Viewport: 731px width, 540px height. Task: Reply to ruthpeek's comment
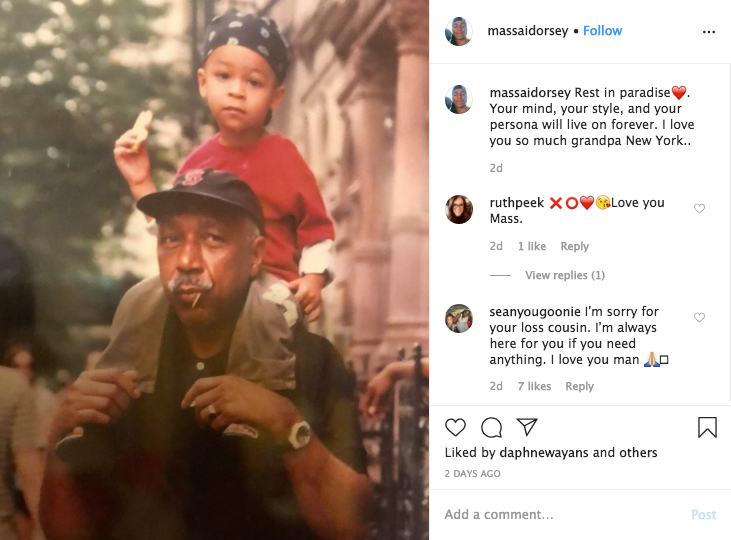pos(574,246)
